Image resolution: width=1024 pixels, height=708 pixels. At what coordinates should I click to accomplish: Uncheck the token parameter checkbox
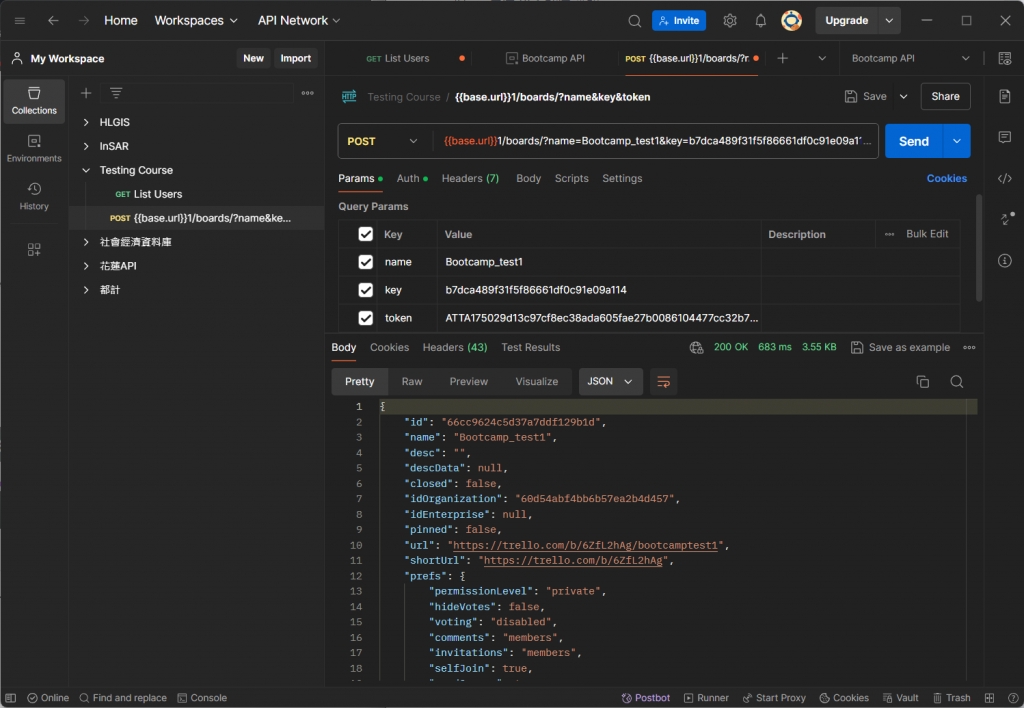click(x=366, y=318)
